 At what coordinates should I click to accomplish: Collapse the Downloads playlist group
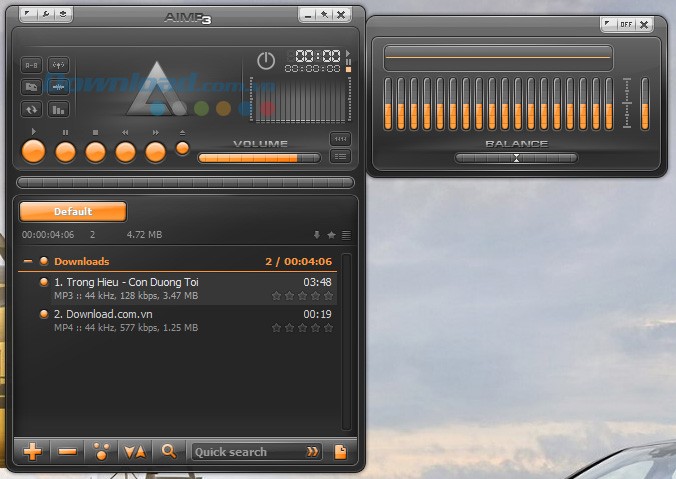pos(43,261)
